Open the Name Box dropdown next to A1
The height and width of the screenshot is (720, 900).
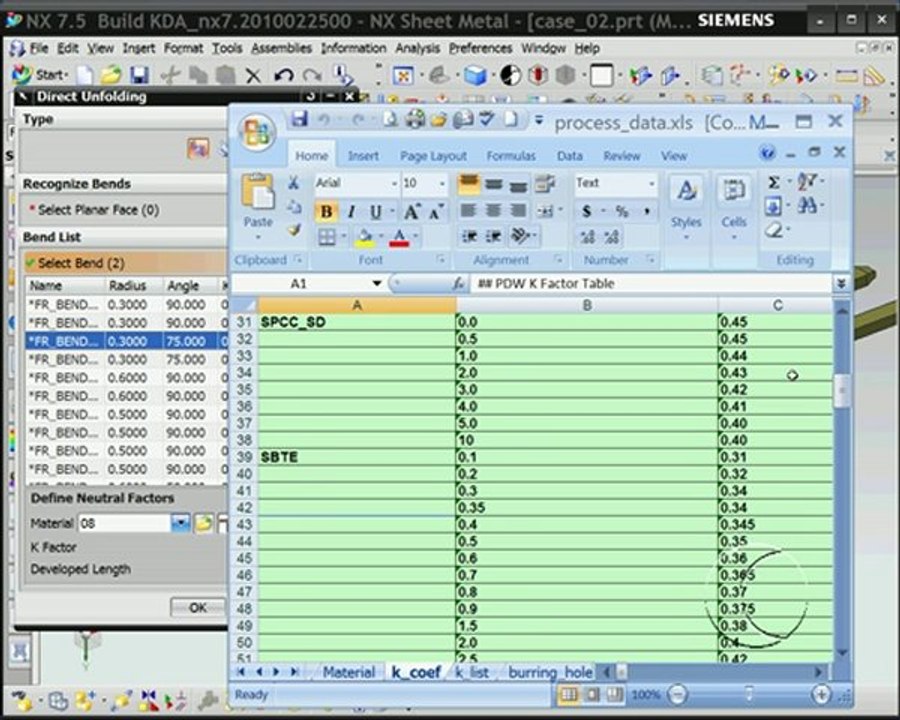(x=377, y=283)
